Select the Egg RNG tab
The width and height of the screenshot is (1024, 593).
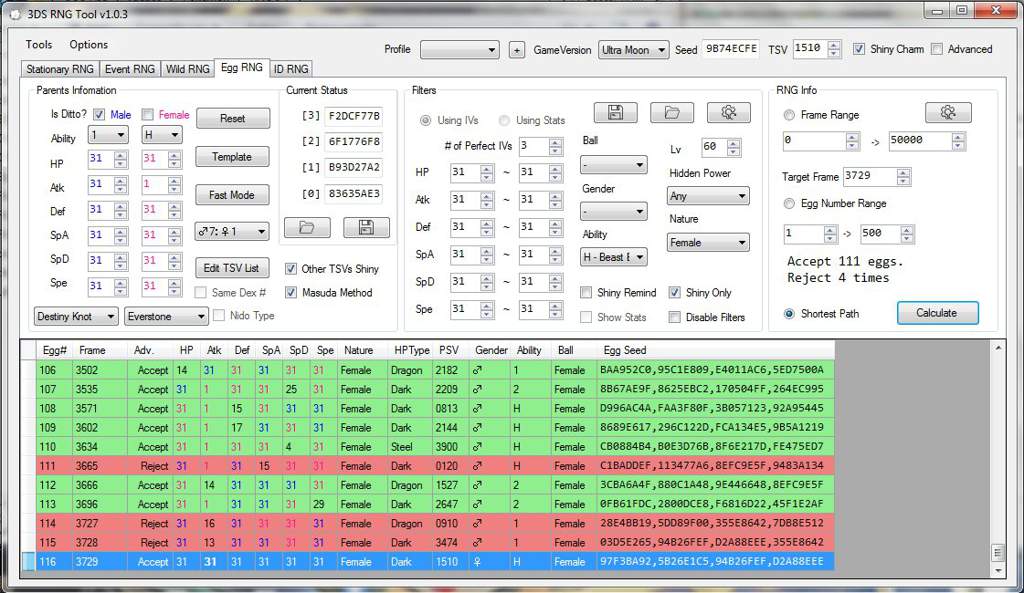[242, 68]
